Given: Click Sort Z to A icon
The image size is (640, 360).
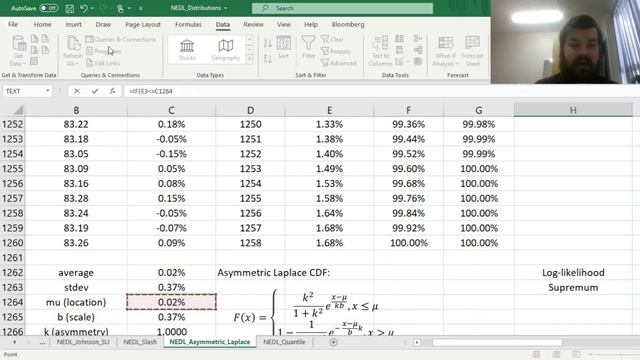Looking at the screenshot, I should click(268, 59).
